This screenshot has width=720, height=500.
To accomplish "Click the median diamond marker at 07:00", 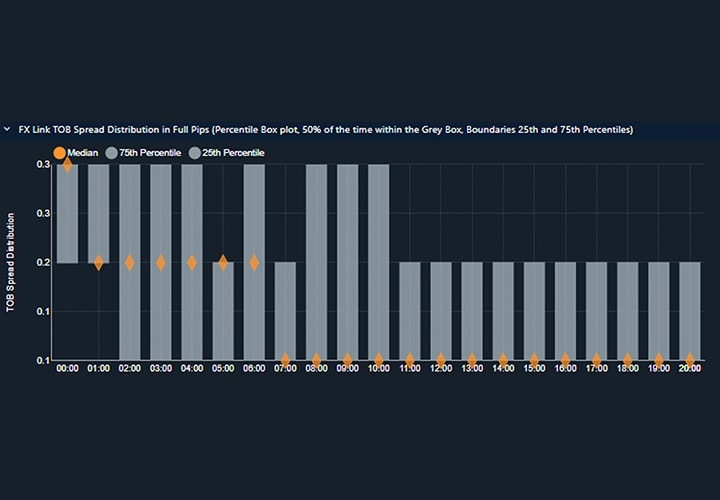I will click(x=285, y=359).
